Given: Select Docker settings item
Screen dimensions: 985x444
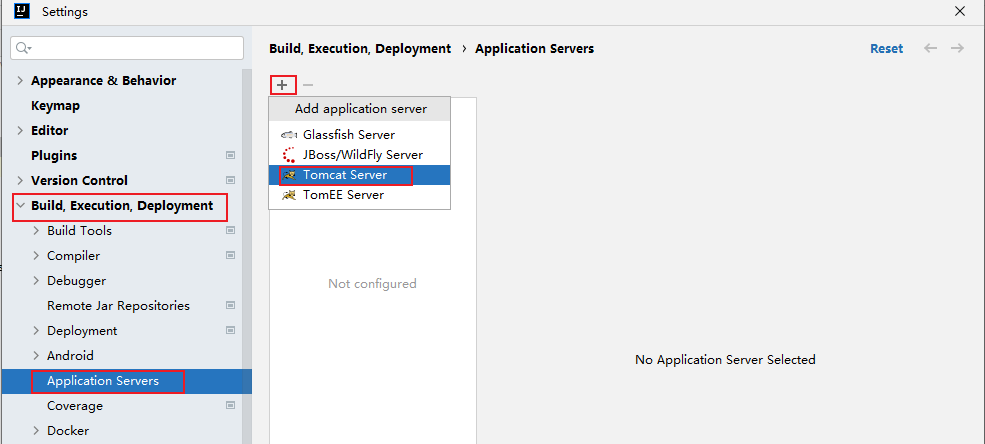Looking at the screenshot, I should pos(68,431).
